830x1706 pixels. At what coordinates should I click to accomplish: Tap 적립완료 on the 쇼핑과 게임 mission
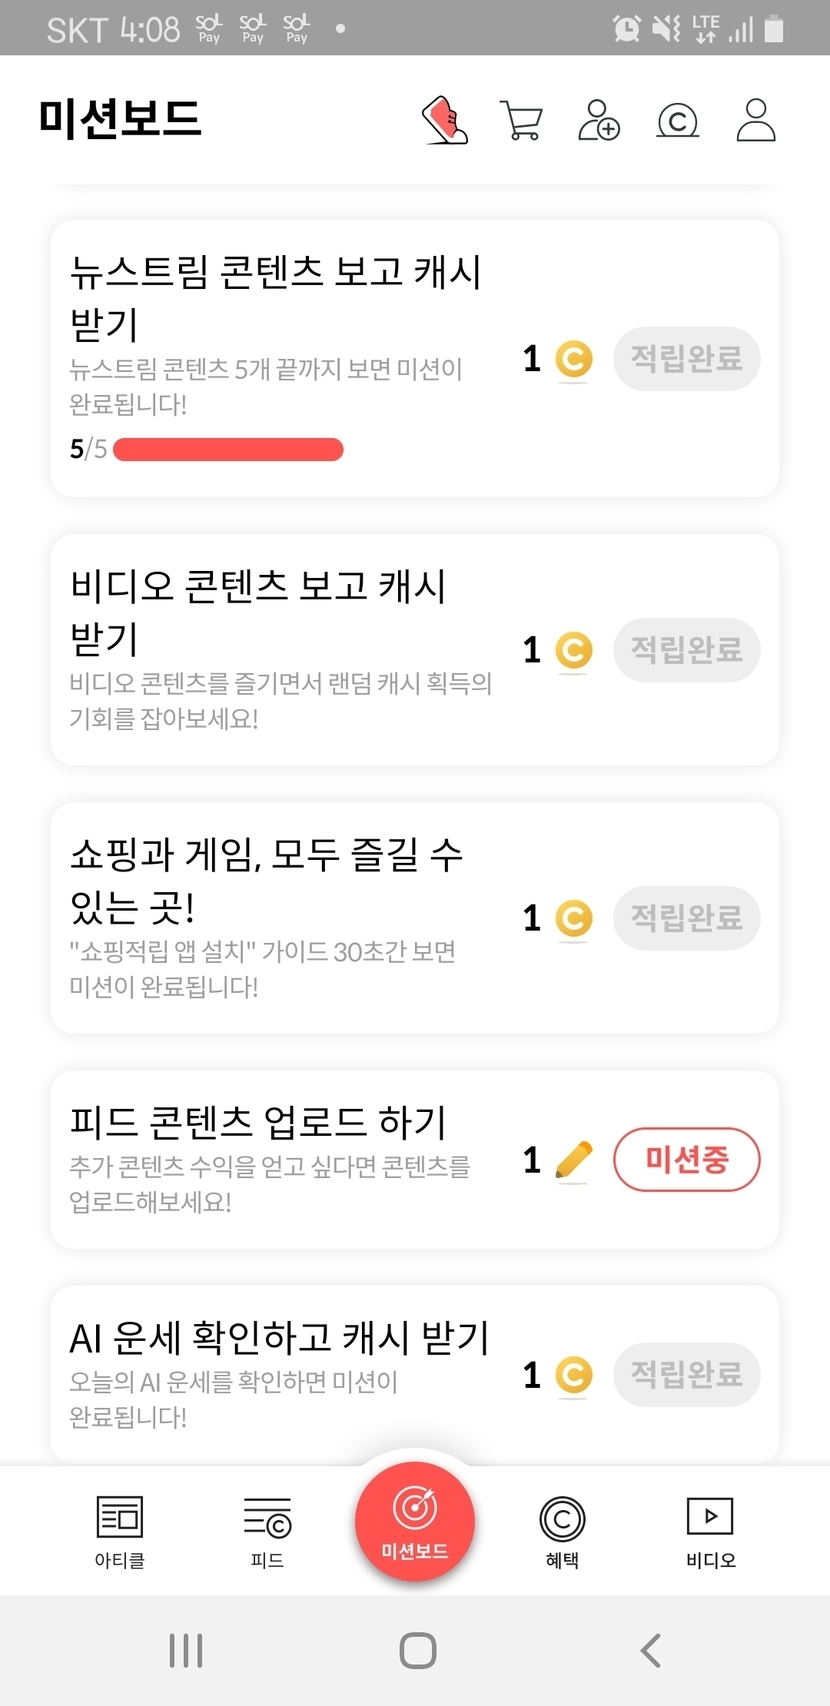click(687, 918)
